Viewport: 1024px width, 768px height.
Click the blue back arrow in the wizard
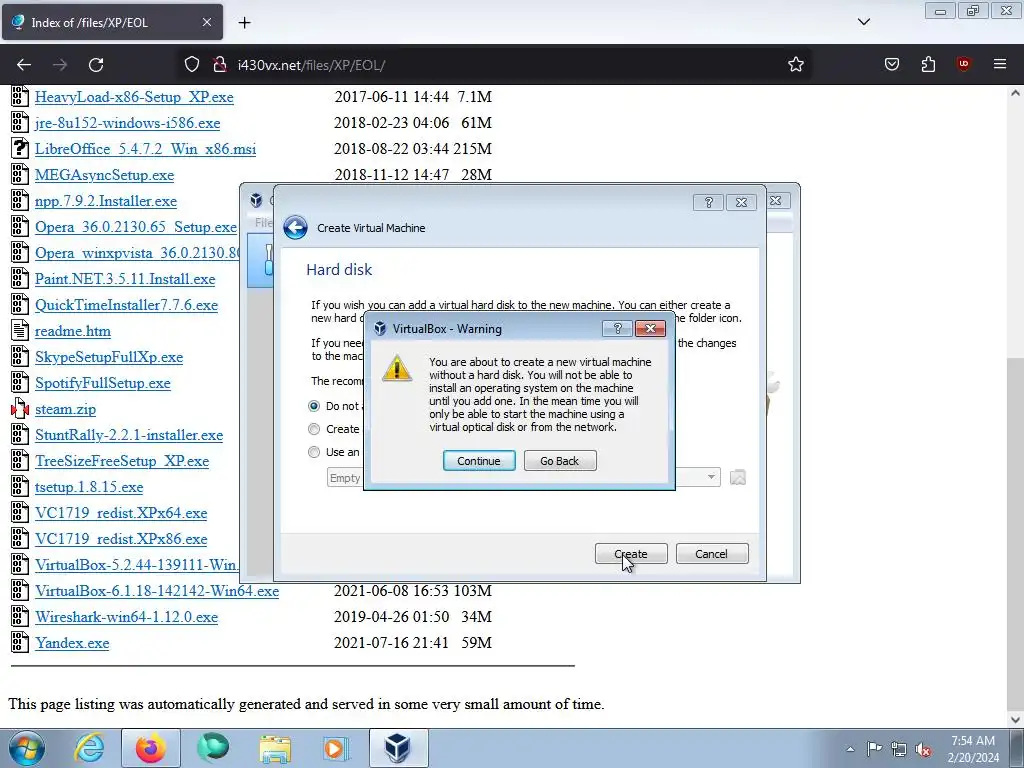click(295, 227)
